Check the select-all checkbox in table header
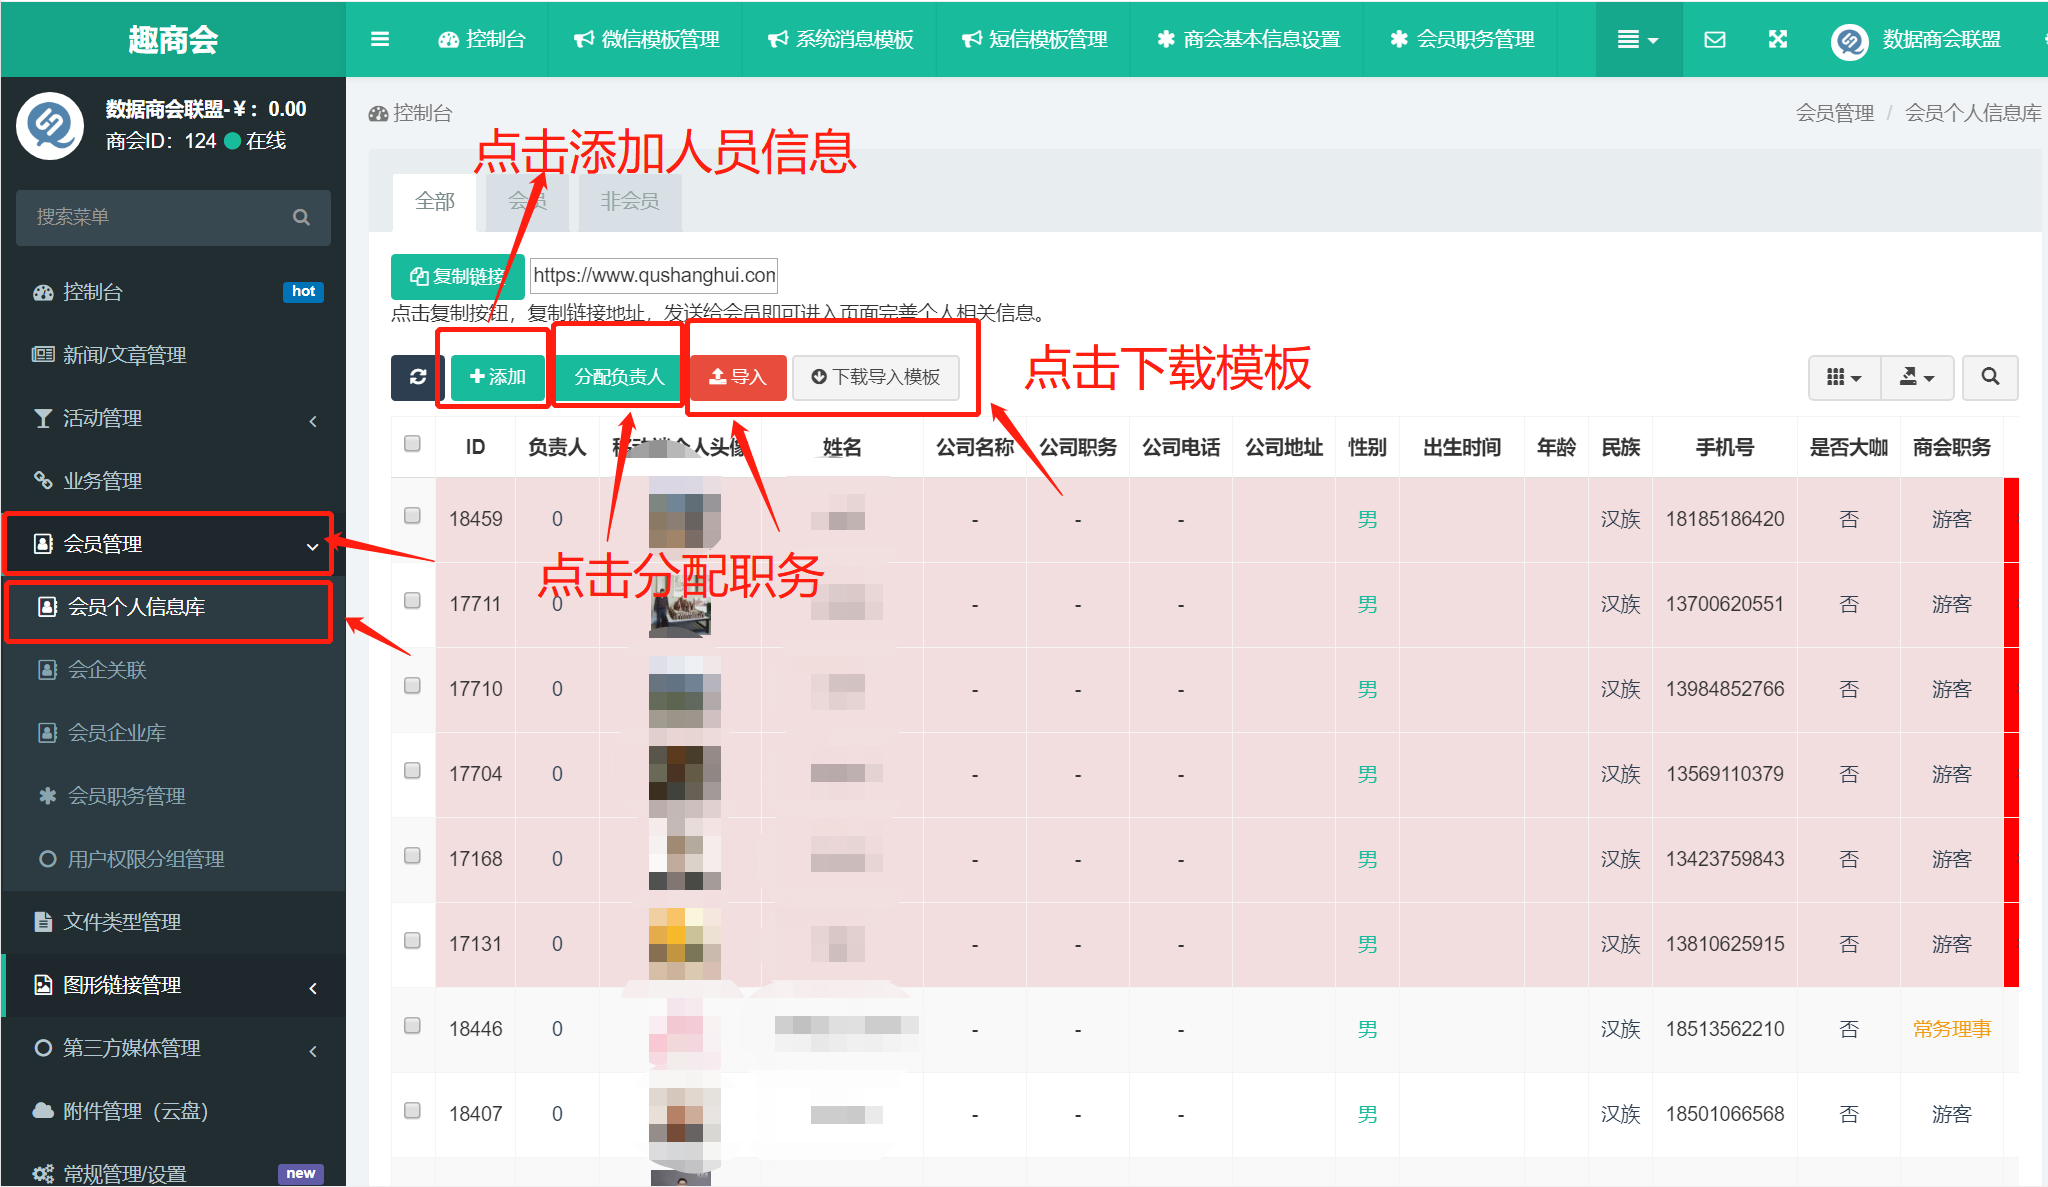Viewport: 2048px width, 1187px height. click(412, 444)
